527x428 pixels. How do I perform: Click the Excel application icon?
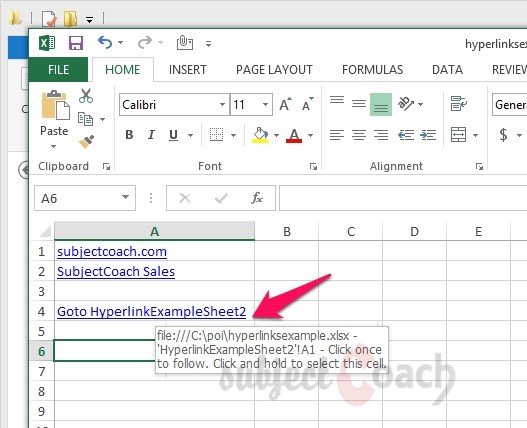pyautogui.click(x=47, y=43)
